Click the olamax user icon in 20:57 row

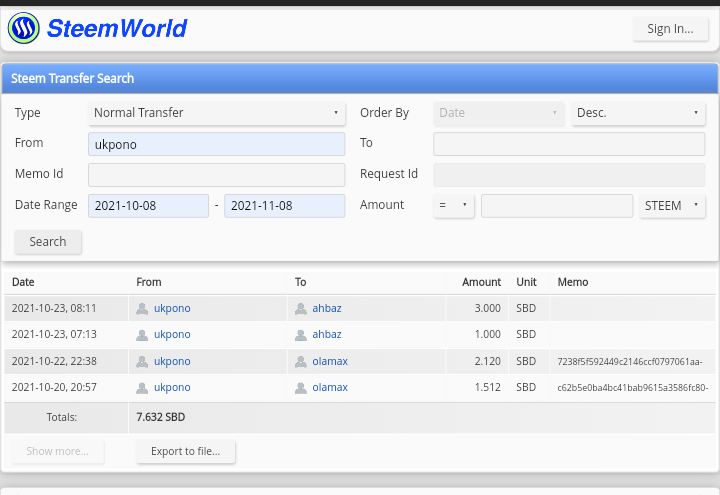click(x=301, y=388)
